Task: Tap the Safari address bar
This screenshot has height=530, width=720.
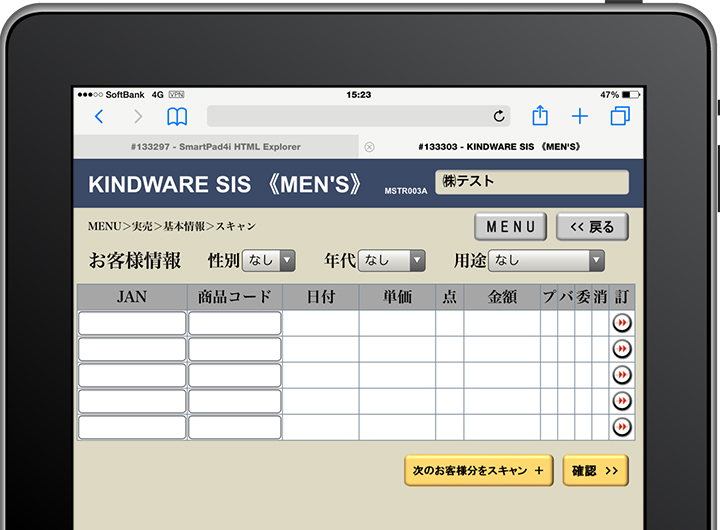Action: tap(359, 116)
